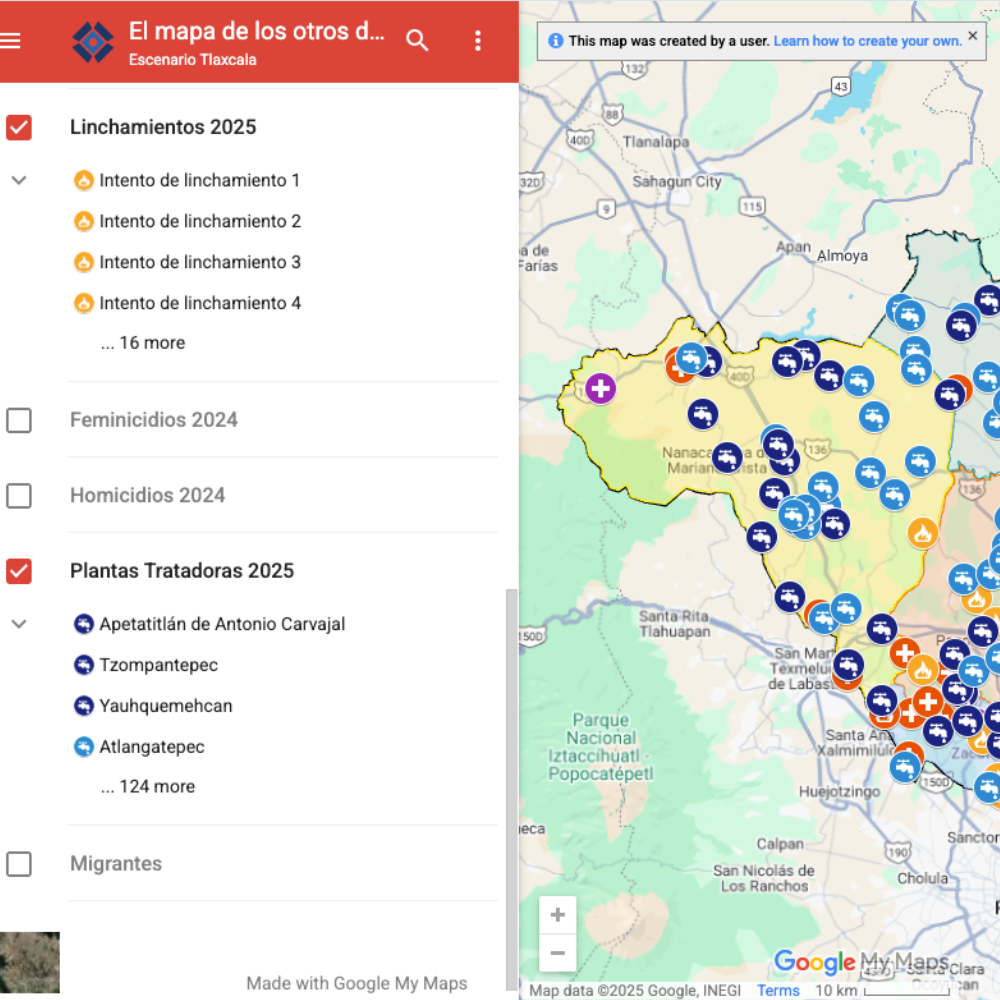This screenshot has width=1000, height=1000.
Task: Show the '... 16 more' linchamiento items
Action: (142, 343)
